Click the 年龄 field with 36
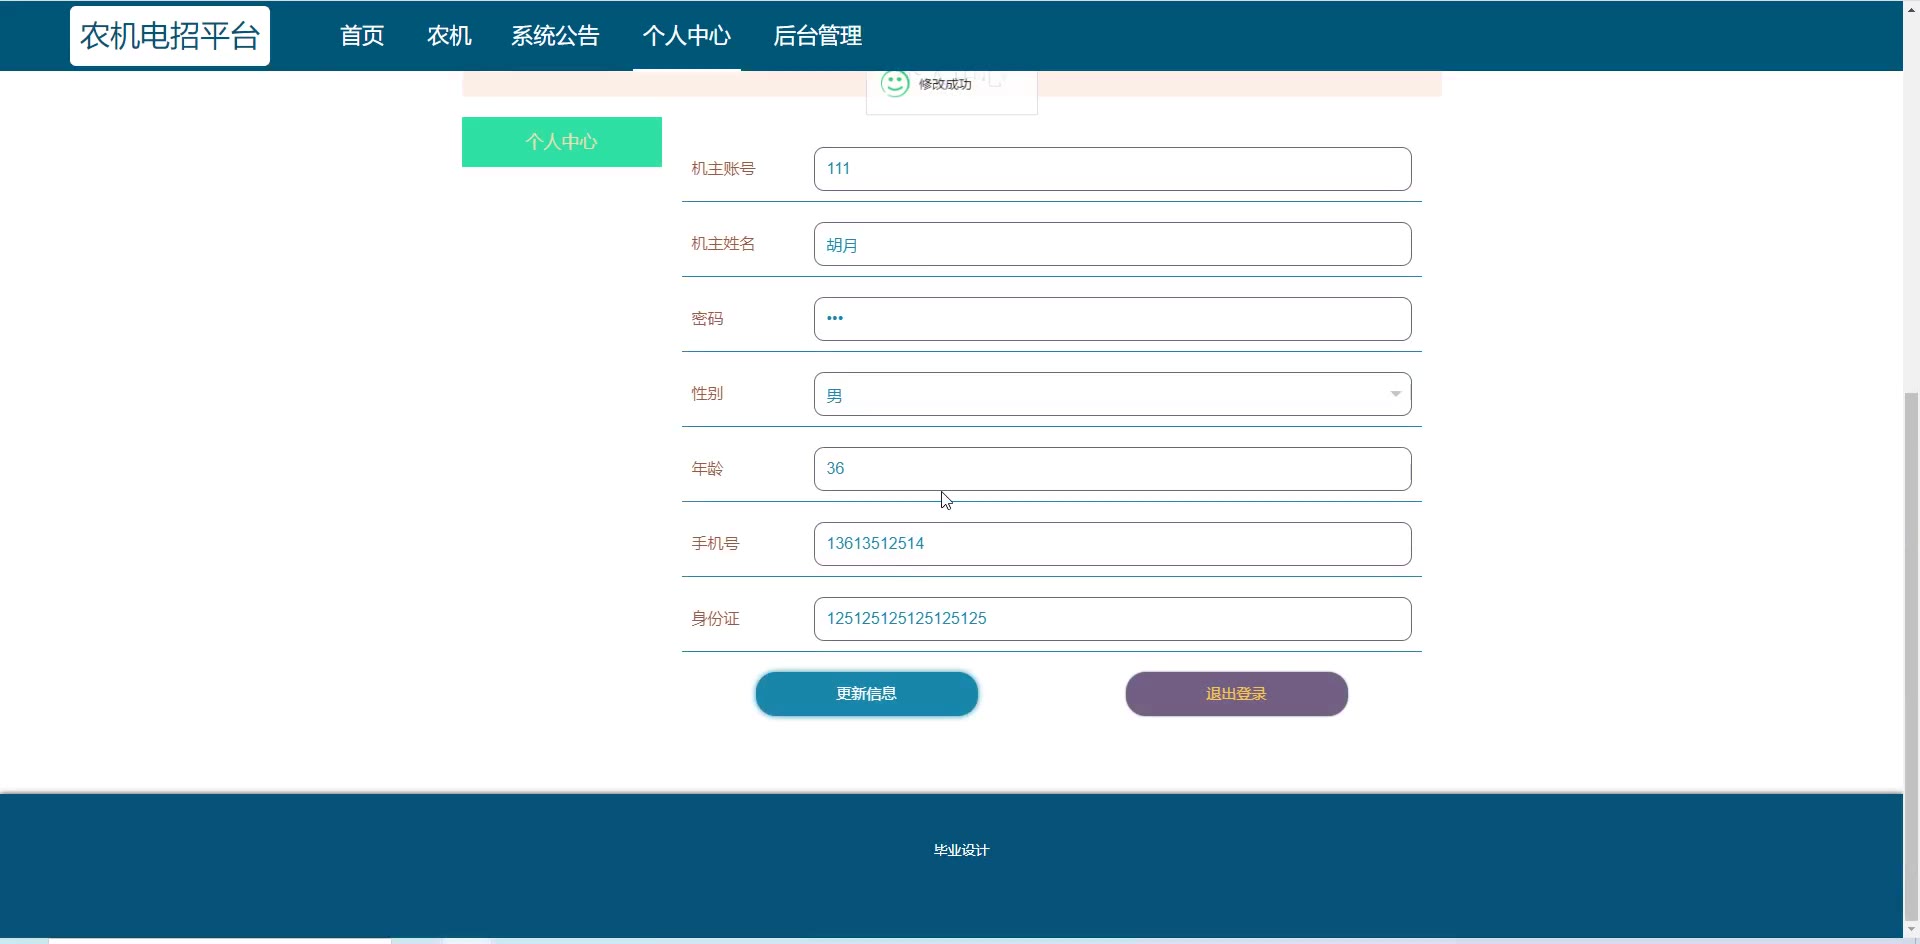1920x944 pixels. pyautogui.click(x=1112, y=469)
